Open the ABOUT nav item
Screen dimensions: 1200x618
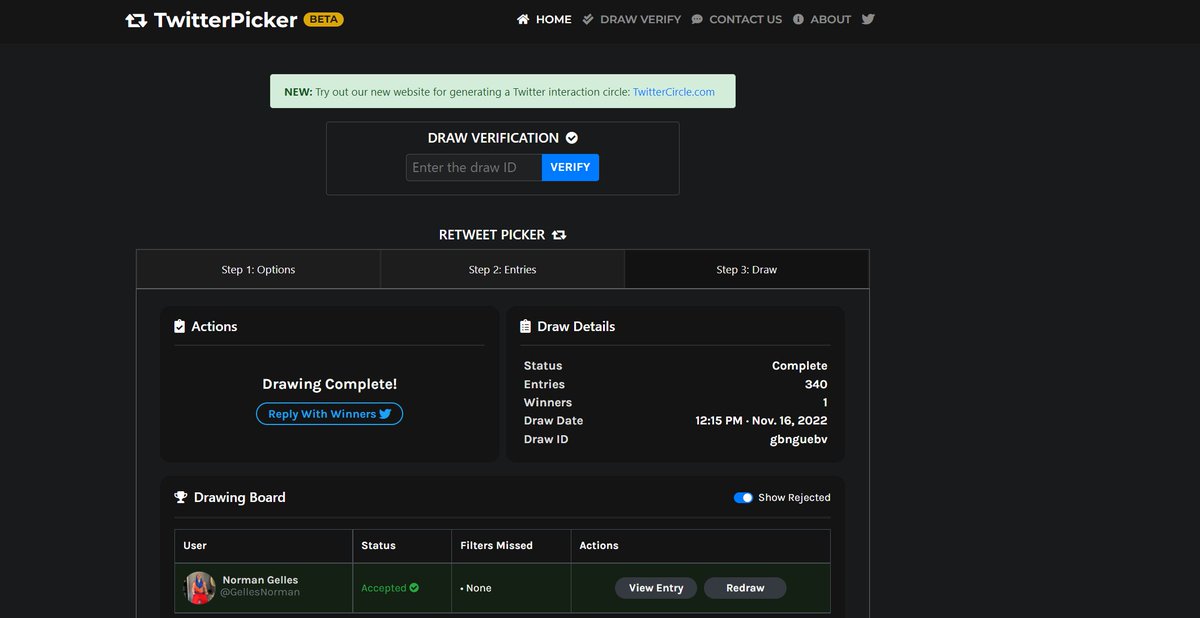point(821,19)
